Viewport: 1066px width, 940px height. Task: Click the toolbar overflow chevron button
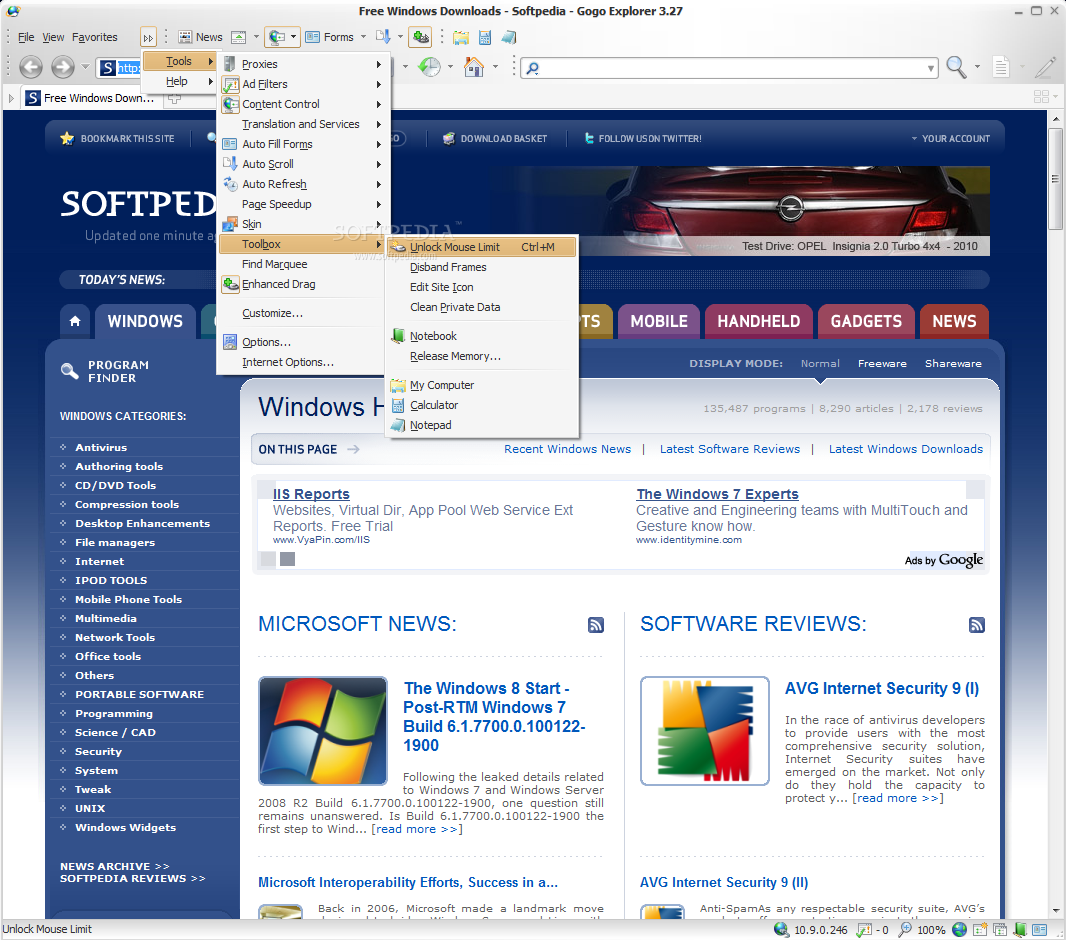148,37
